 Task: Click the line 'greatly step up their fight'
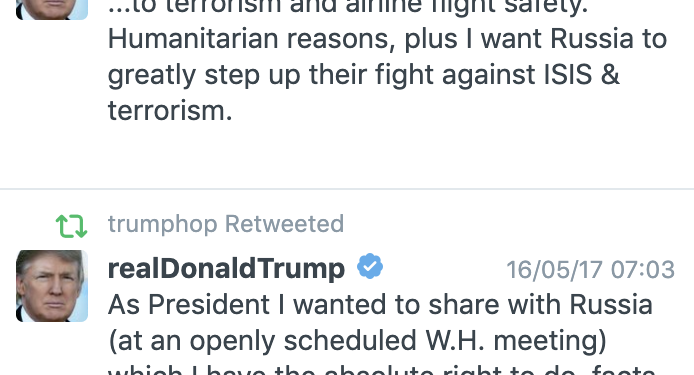(x=363, y=75)
